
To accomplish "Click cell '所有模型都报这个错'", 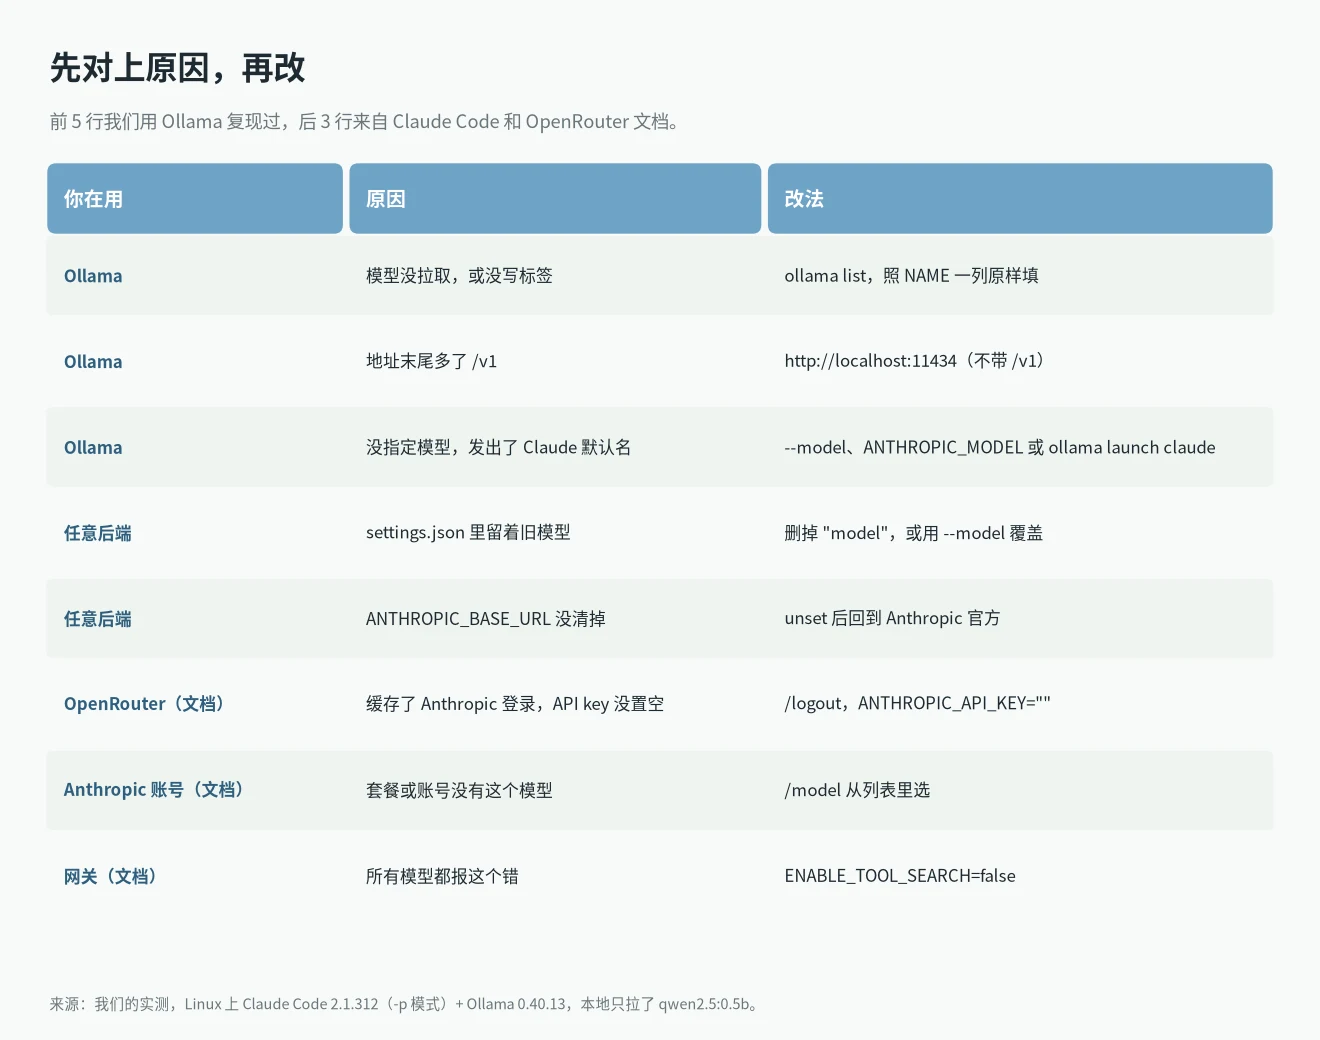I will (x=442, y=877).
